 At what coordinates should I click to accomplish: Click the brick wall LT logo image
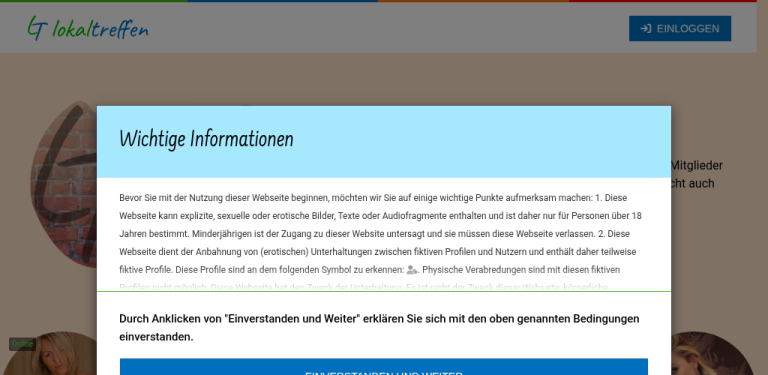pyautogui.click(x=64, y=184)
